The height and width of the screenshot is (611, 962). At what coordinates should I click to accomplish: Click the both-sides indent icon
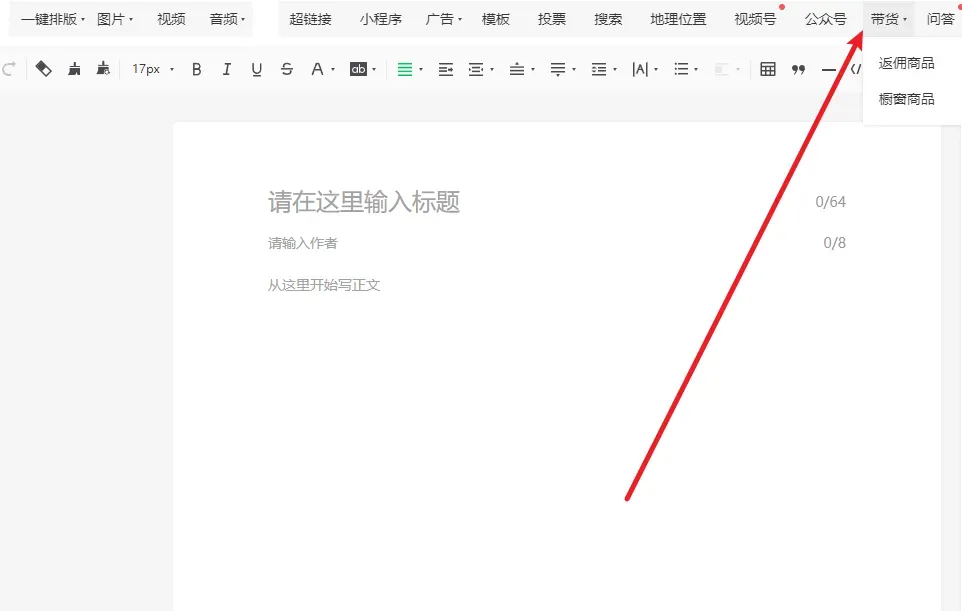pos(476,69)
